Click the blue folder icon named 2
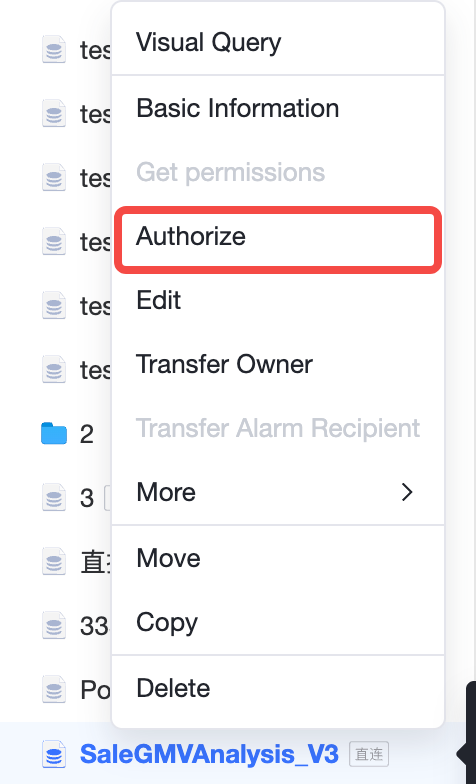Viewport: 476px width, 784px height. (54, 434)
